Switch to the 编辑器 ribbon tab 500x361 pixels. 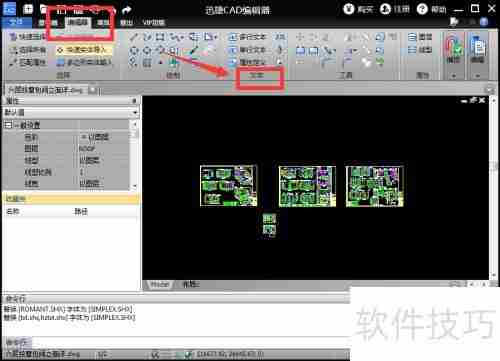78,22
